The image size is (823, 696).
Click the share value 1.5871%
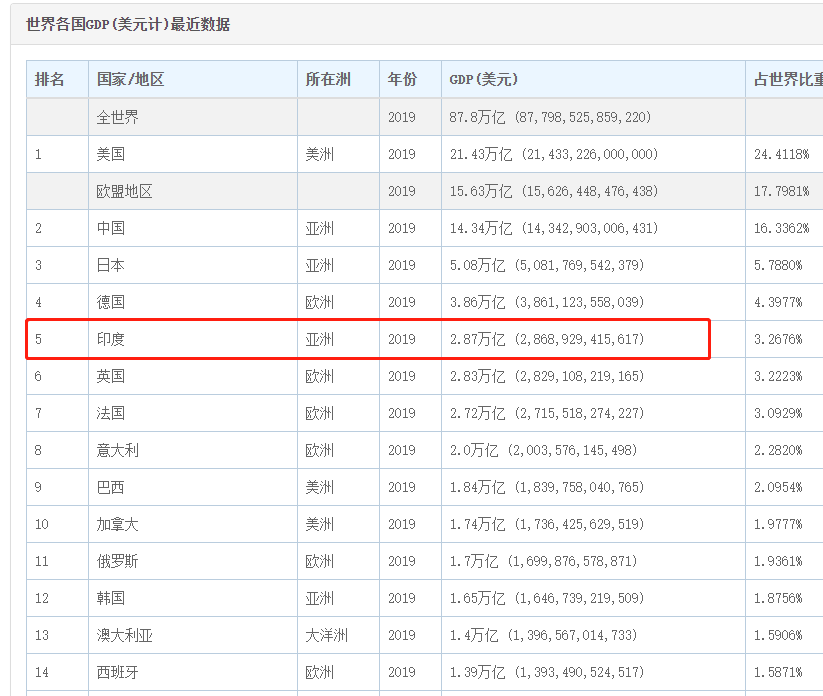click(778, 672)
